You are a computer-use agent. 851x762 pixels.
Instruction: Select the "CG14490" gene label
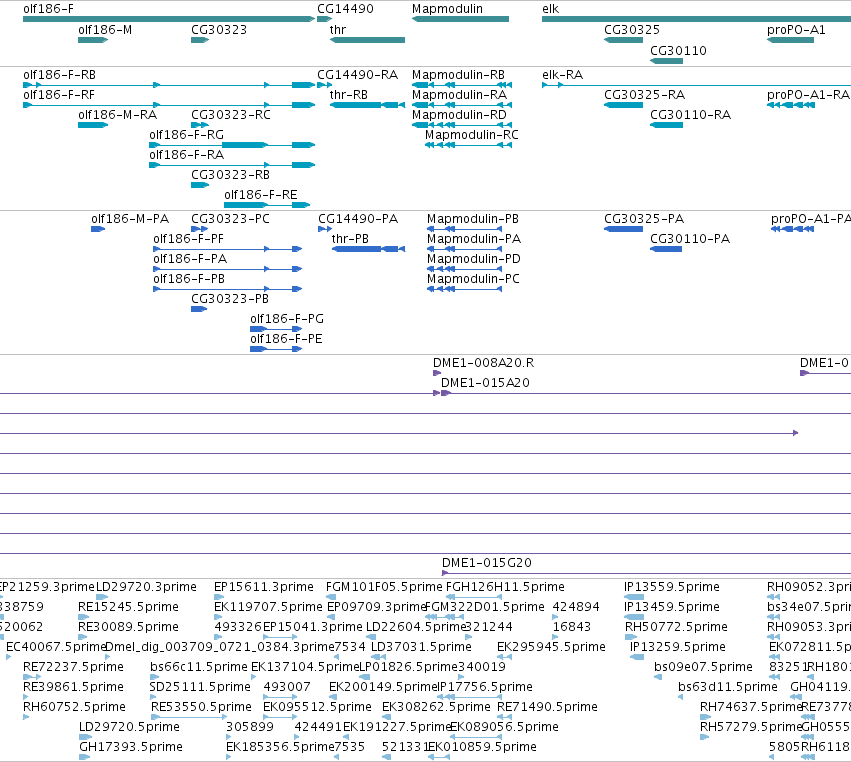tap(345, 9)
